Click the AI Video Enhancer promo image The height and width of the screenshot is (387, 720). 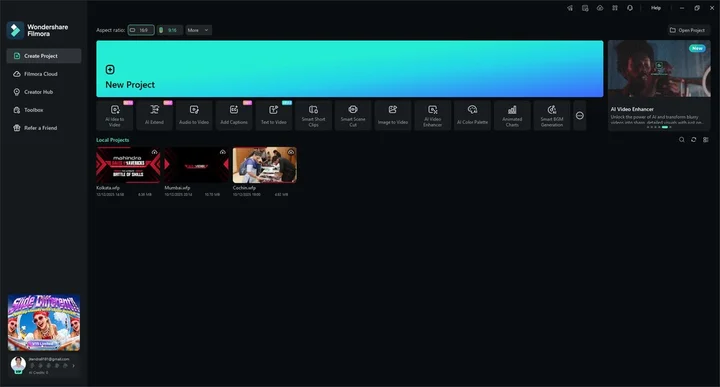coord(659,68)
